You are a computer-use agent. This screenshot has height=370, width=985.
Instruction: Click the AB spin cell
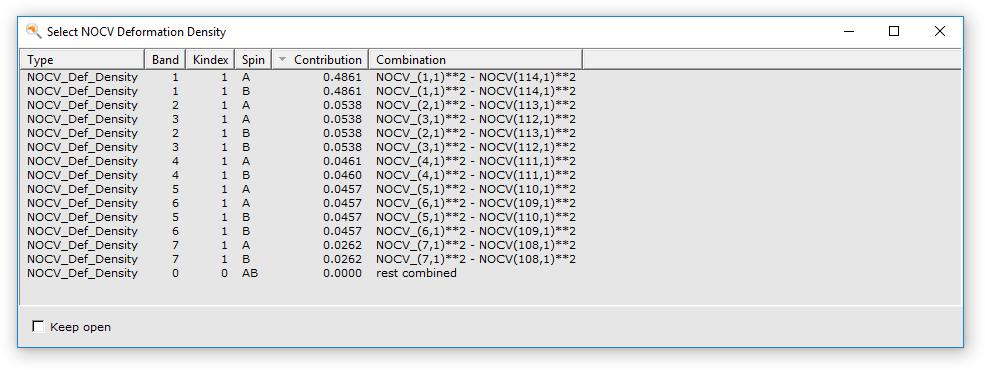pyautogui.click(x=249, y=273)
